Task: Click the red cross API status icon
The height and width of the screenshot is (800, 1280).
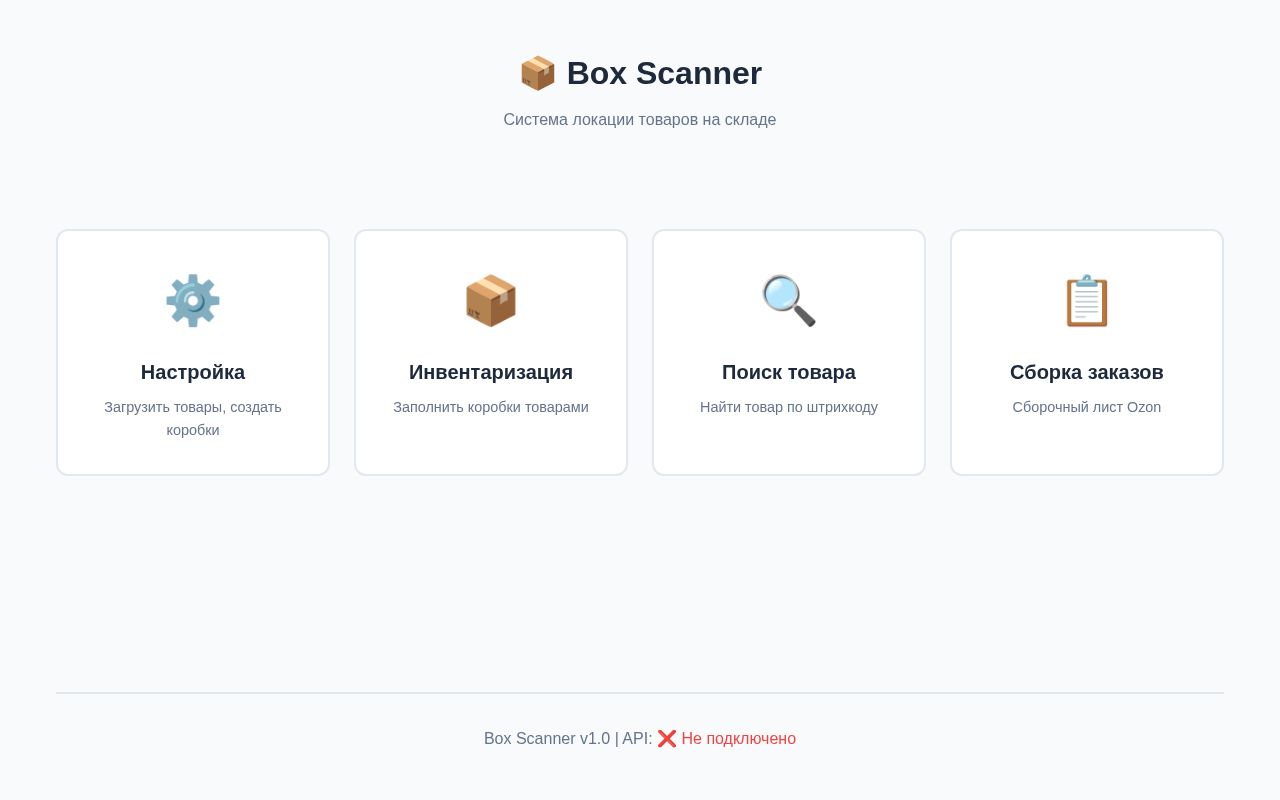Action: click(x=667, y=739)
